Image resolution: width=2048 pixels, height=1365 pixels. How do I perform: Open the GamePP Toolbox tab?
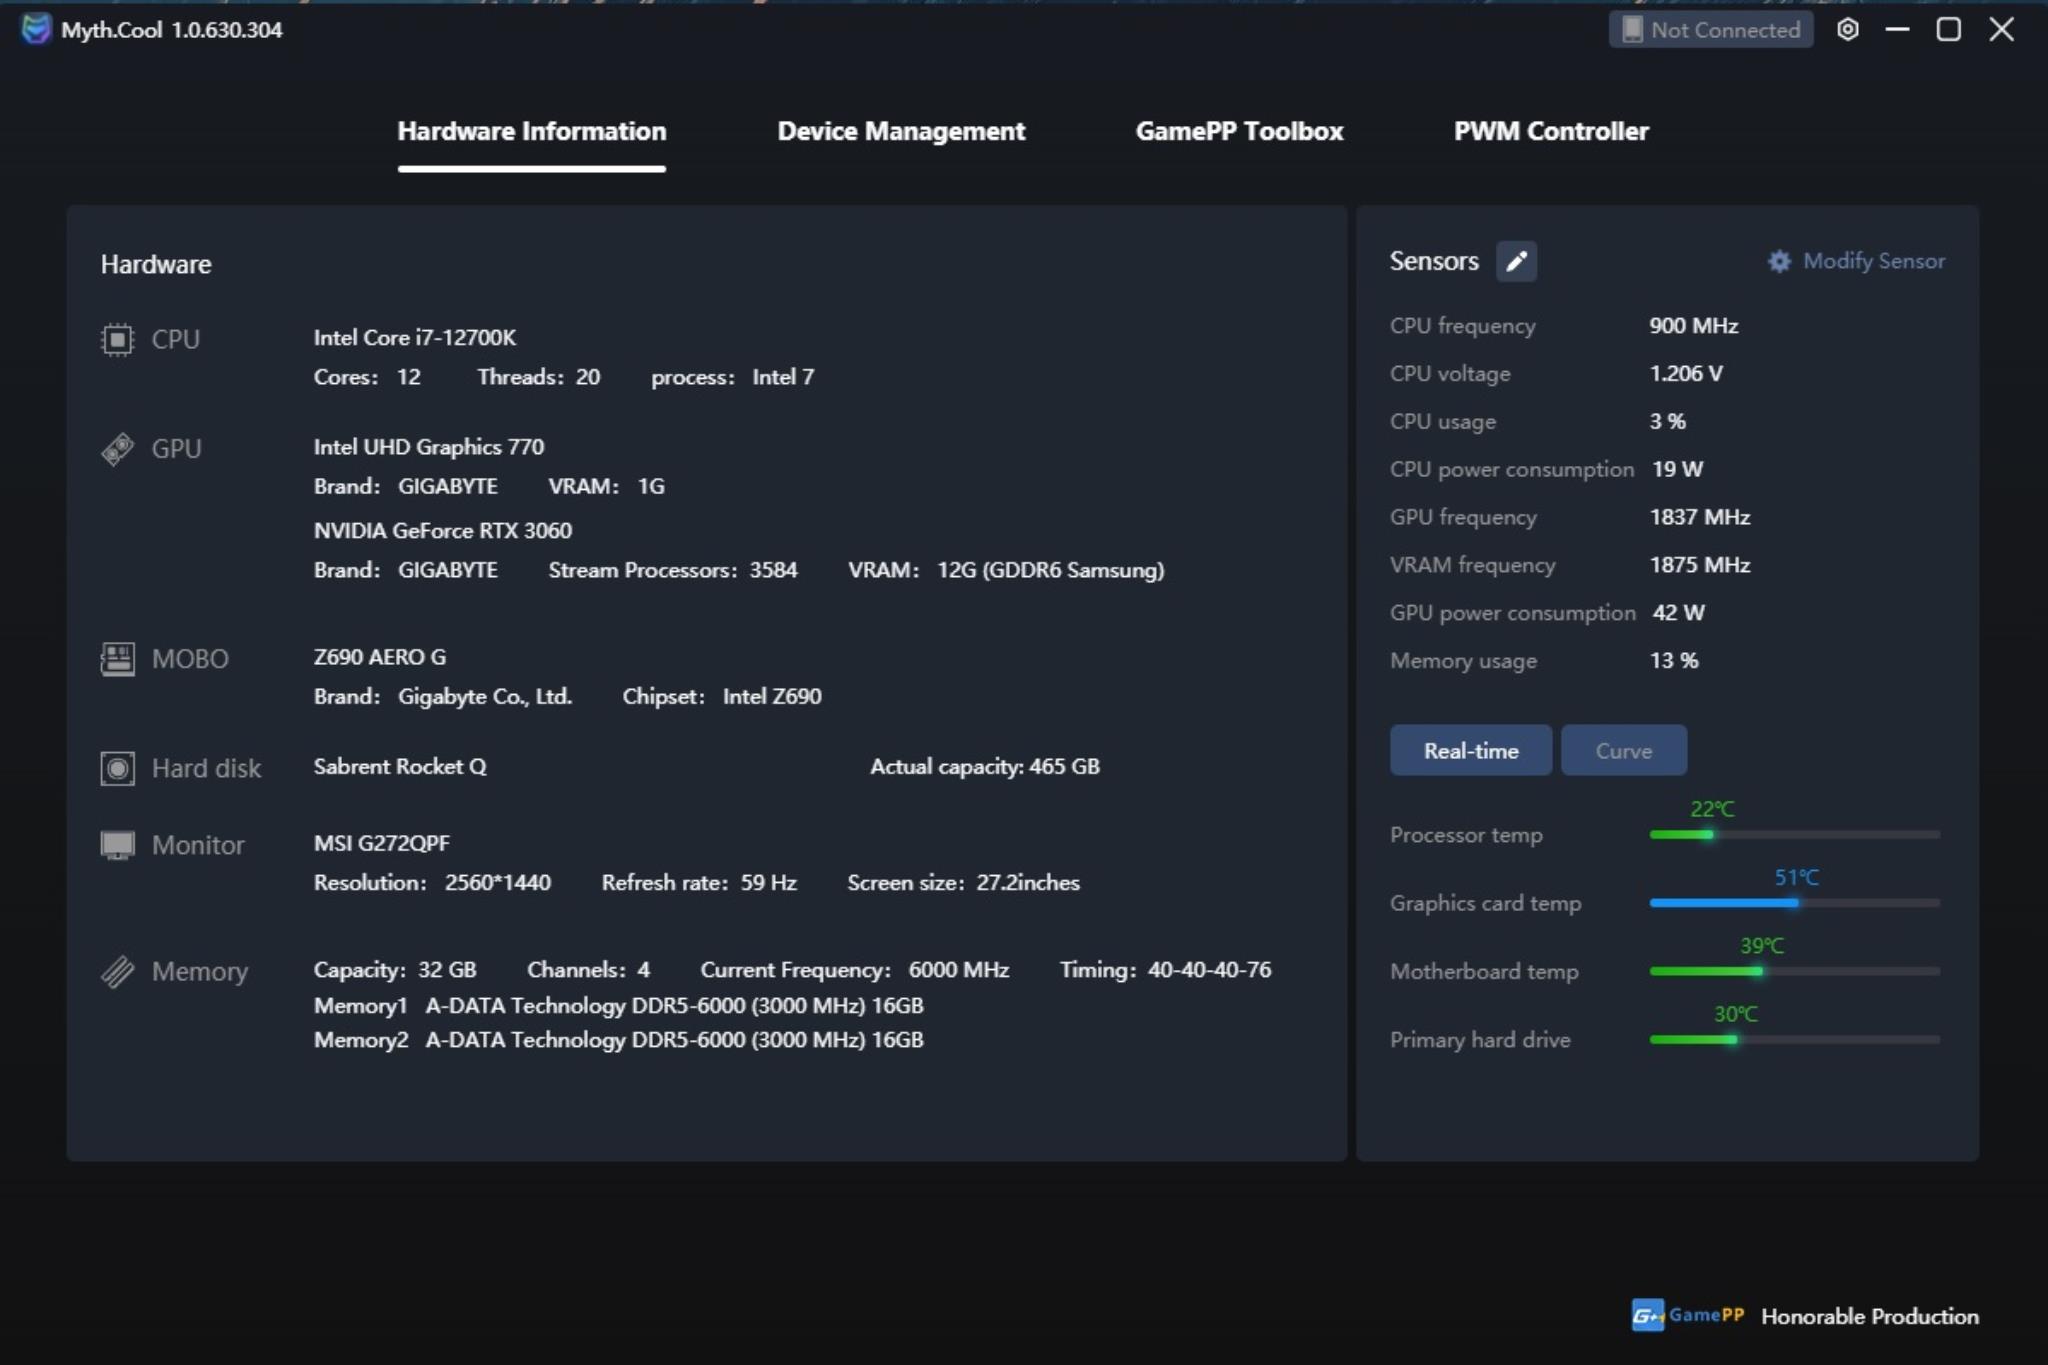1239,131
